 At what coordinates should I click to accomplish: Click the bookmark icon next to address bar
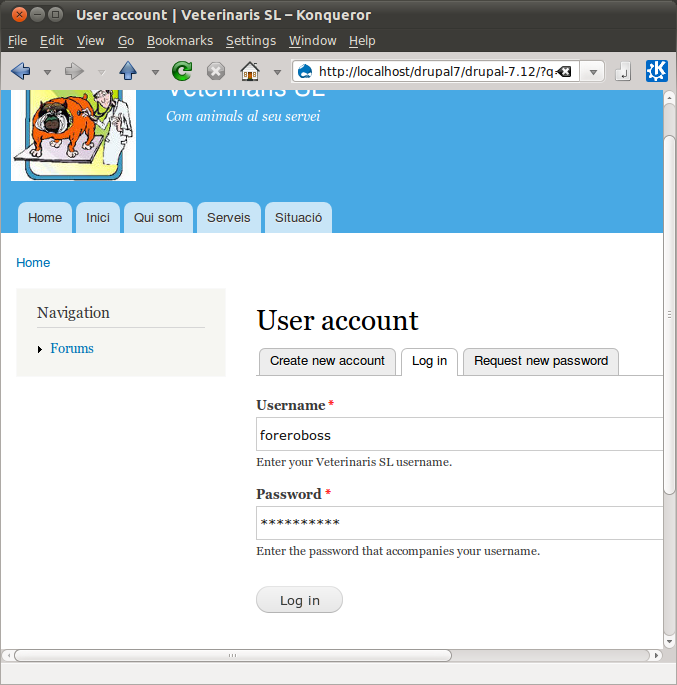click(623, 71)
